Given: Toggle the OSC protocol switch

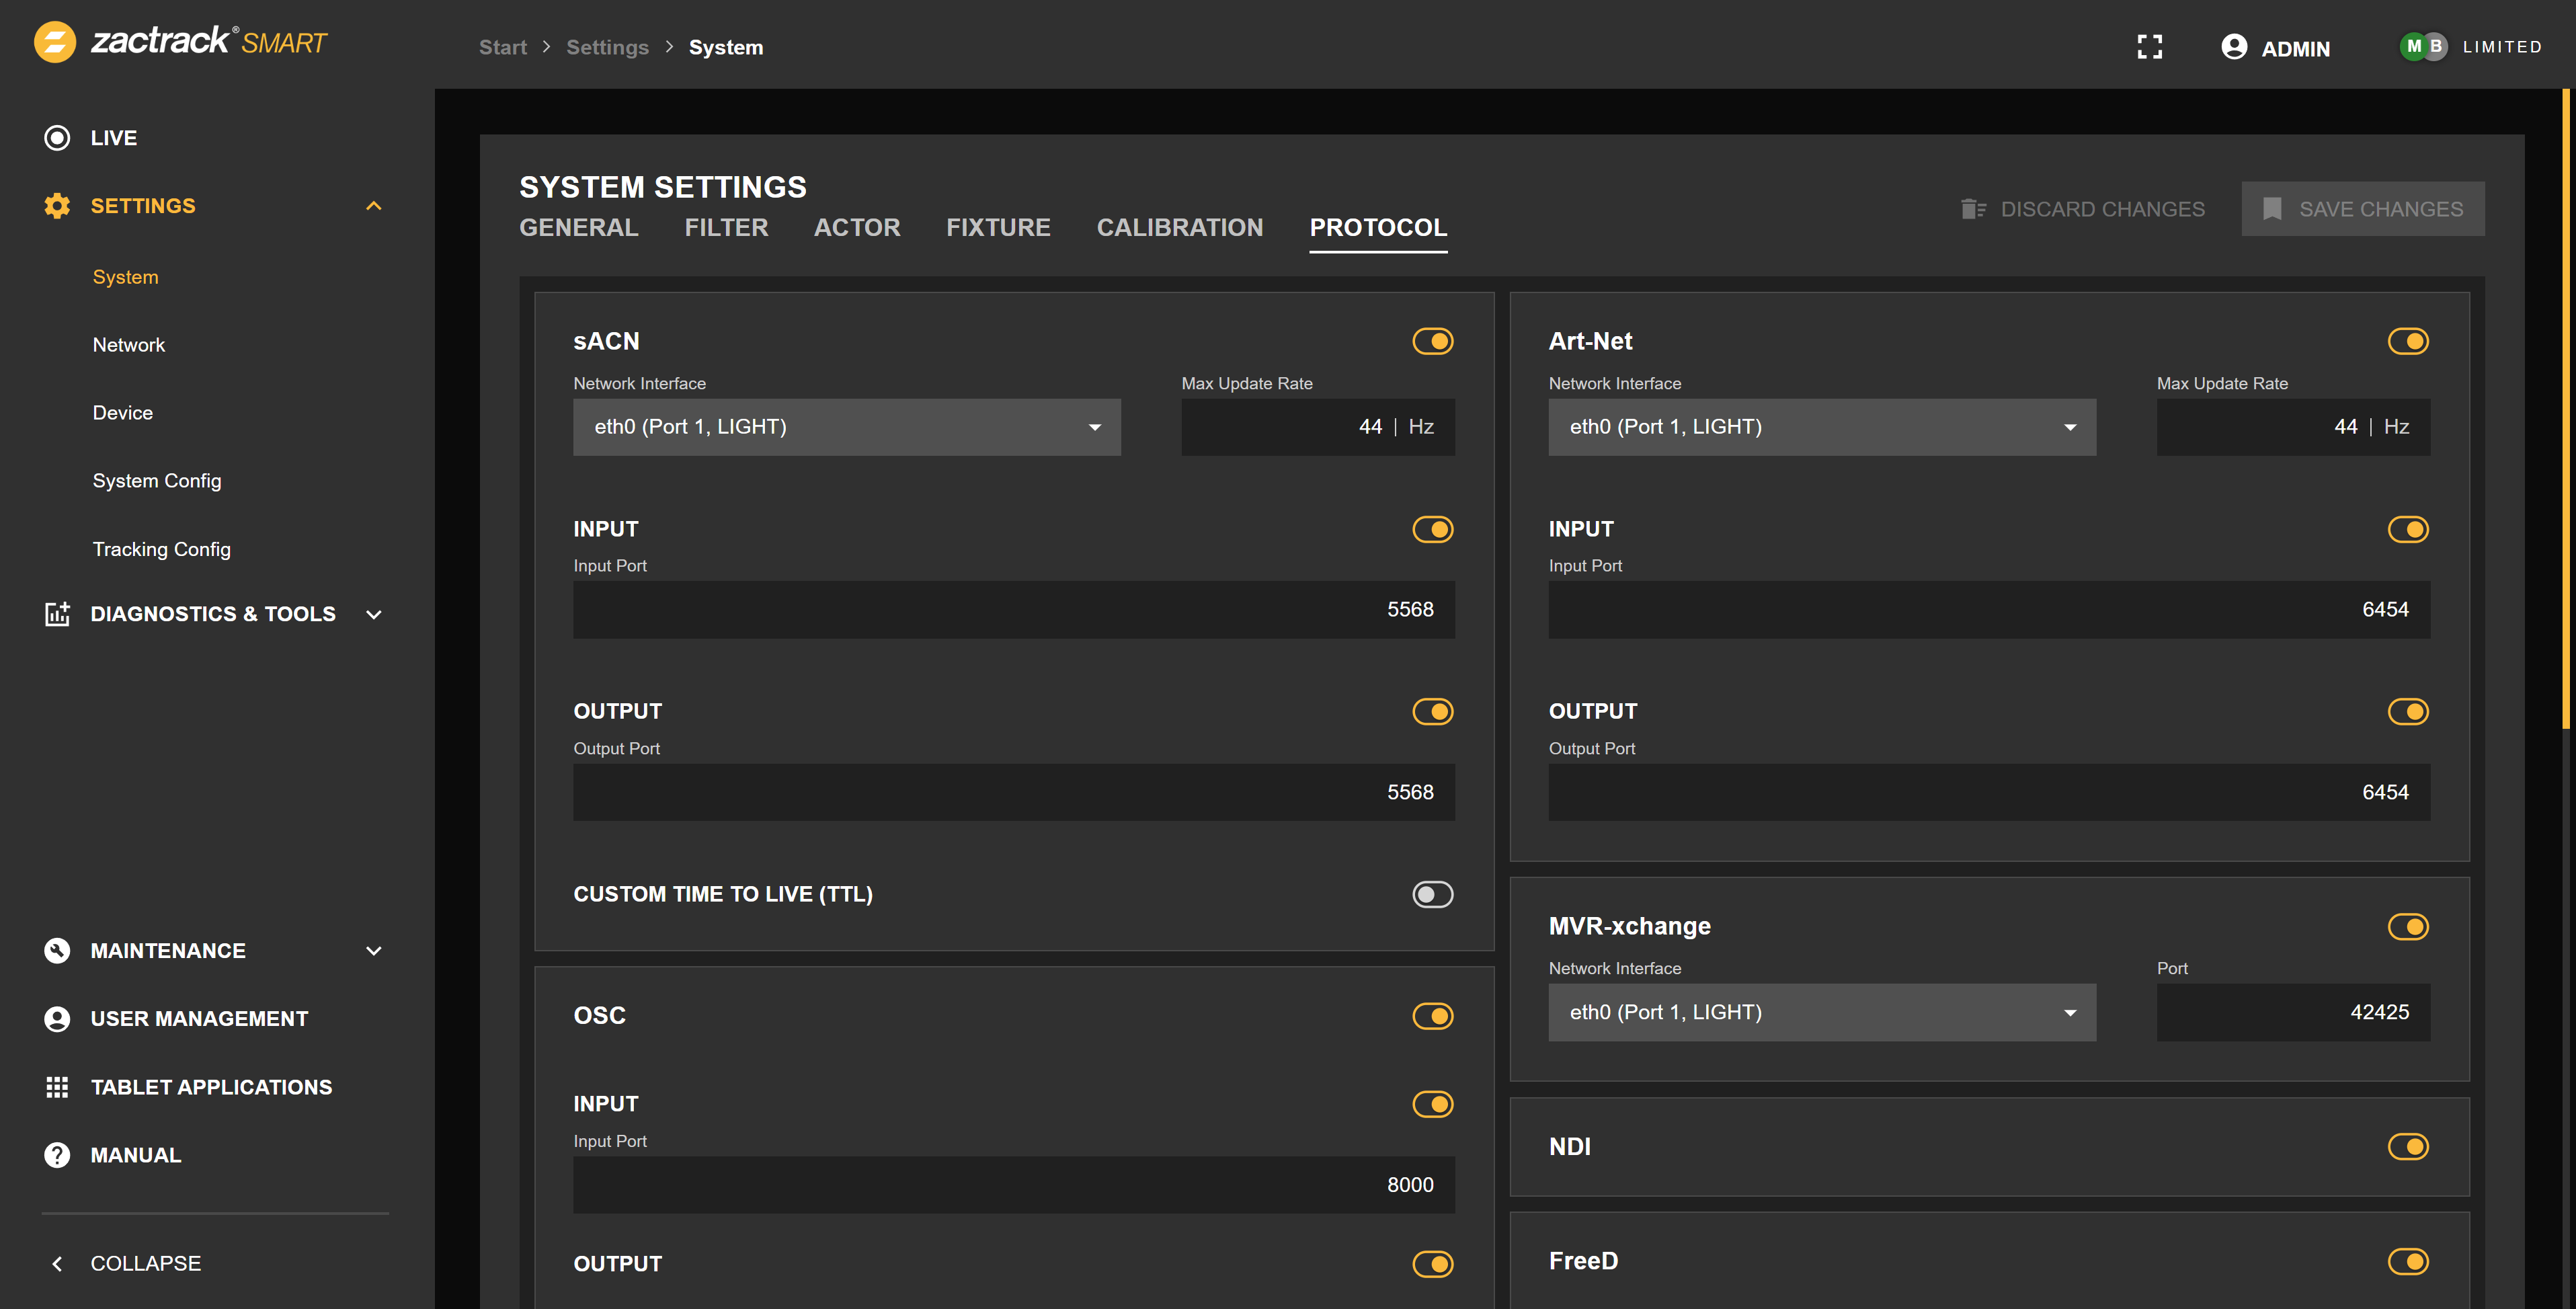Looking at the screenshot, I should (x=1433, y=1016).
